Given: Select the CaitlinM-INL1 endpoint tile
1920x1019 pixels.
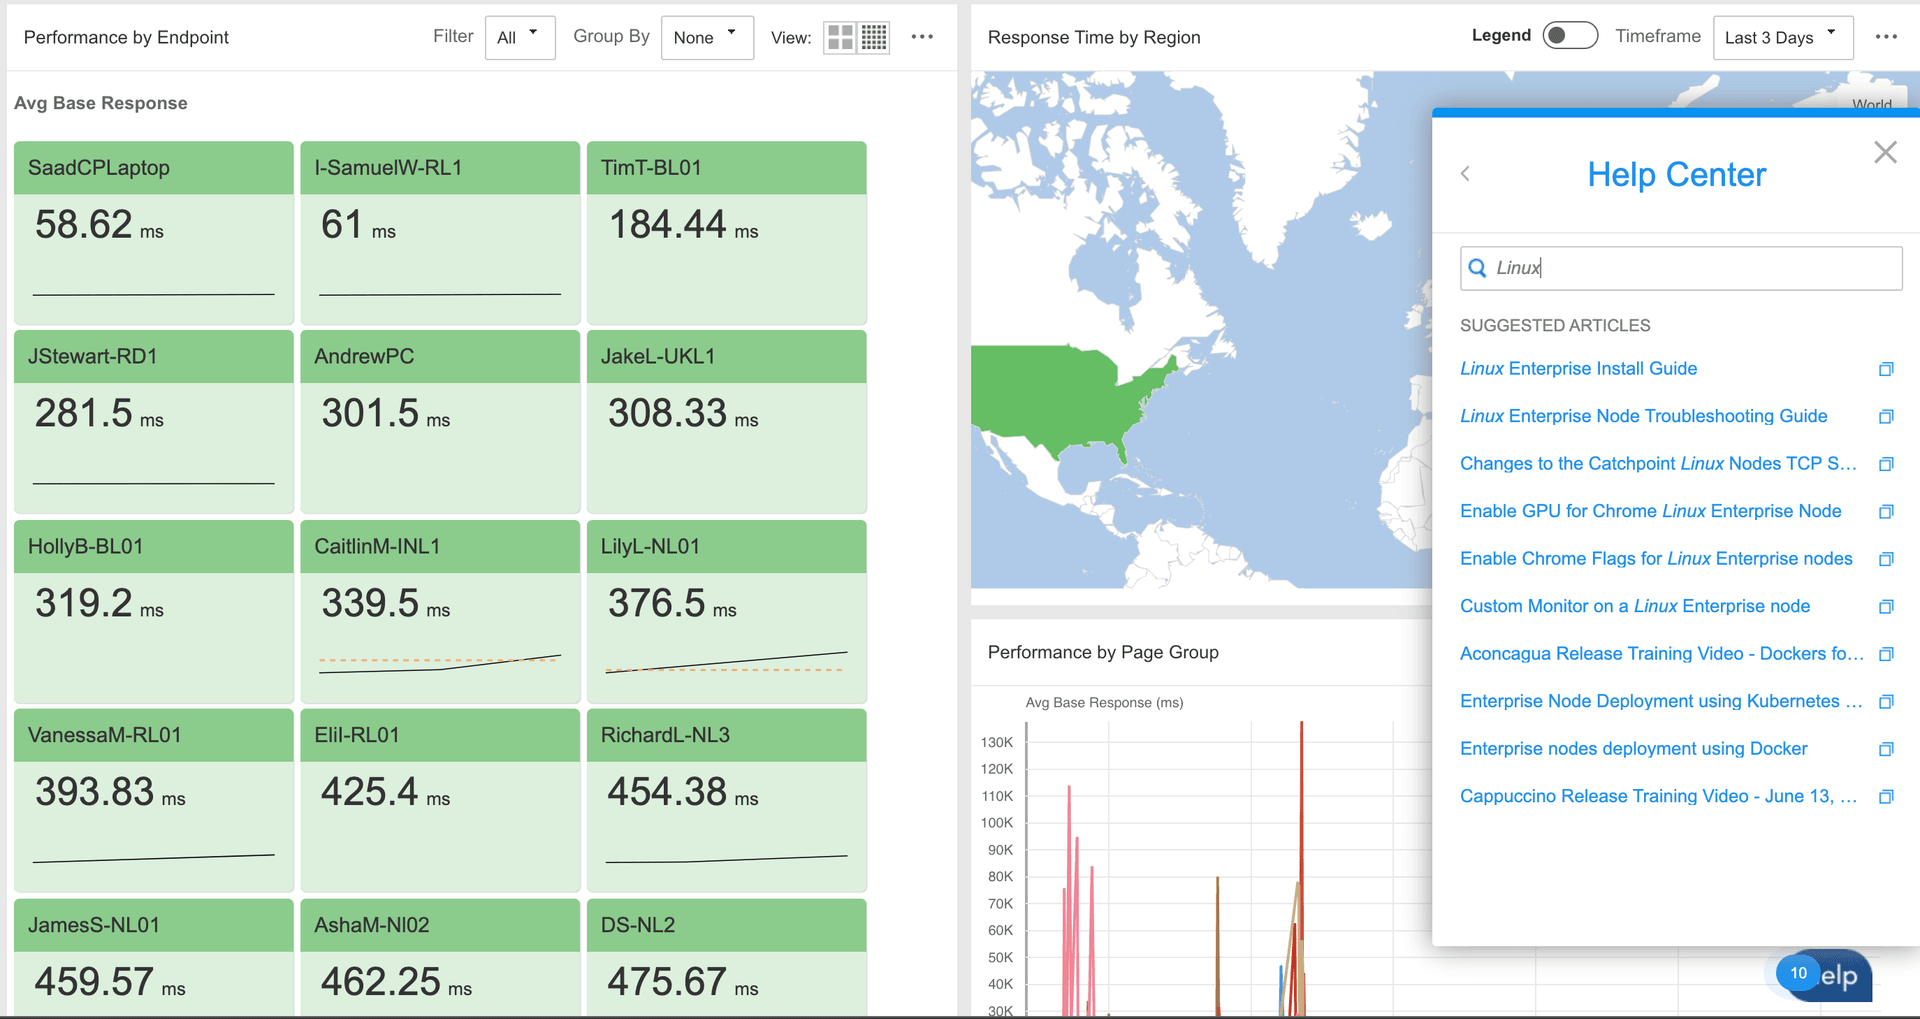Looking at the screenshot, I should [x=439, y=610].
